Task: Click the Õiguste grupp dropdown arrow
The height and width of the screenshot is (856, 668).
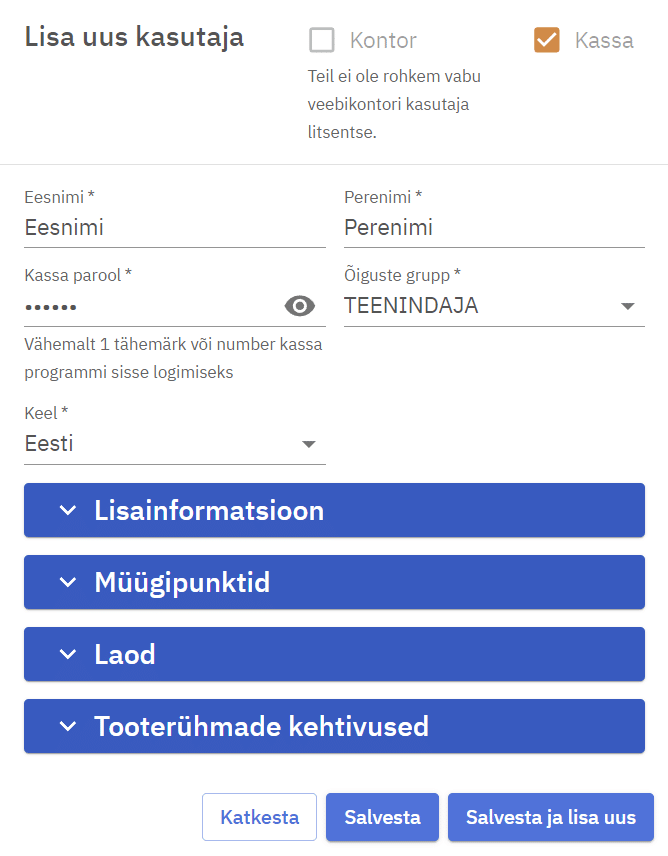Action: click(x=628, y=306)
